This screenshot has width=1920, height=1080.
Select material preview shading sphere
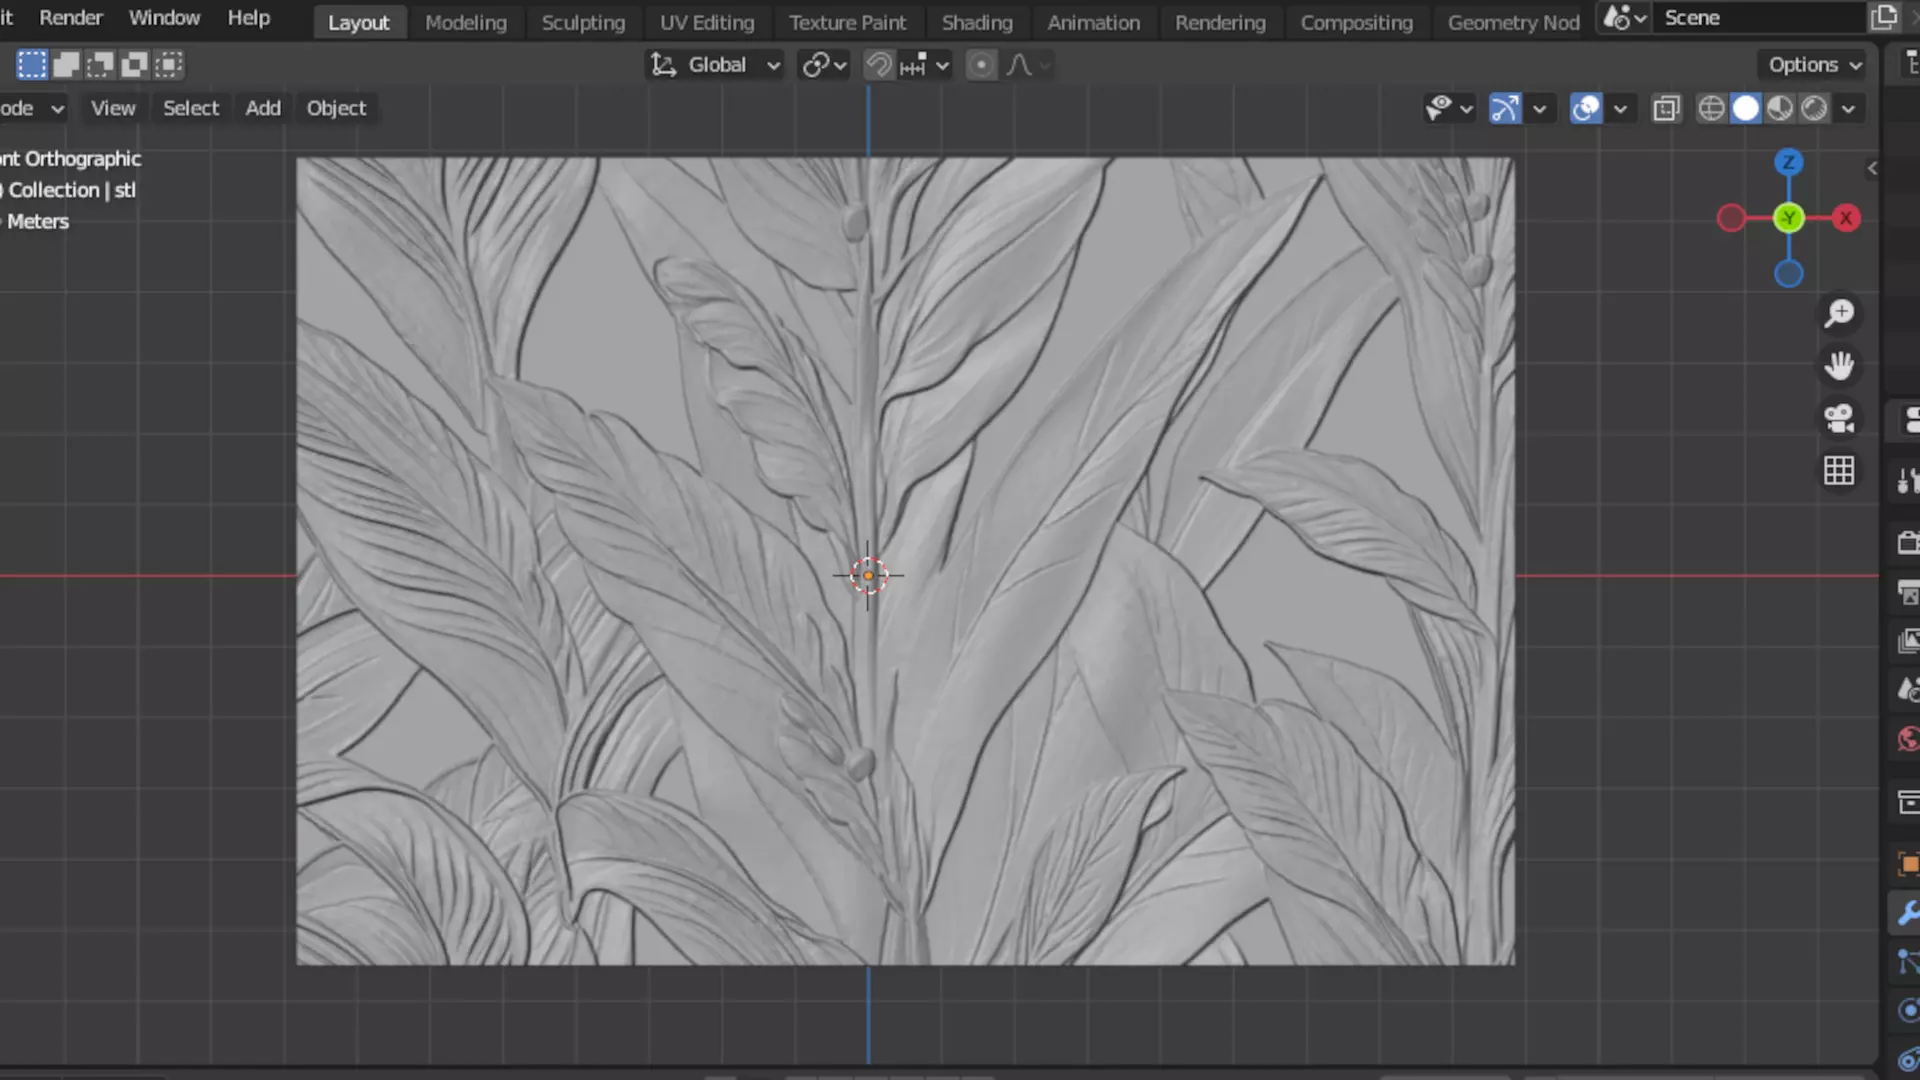point(1780,108)
